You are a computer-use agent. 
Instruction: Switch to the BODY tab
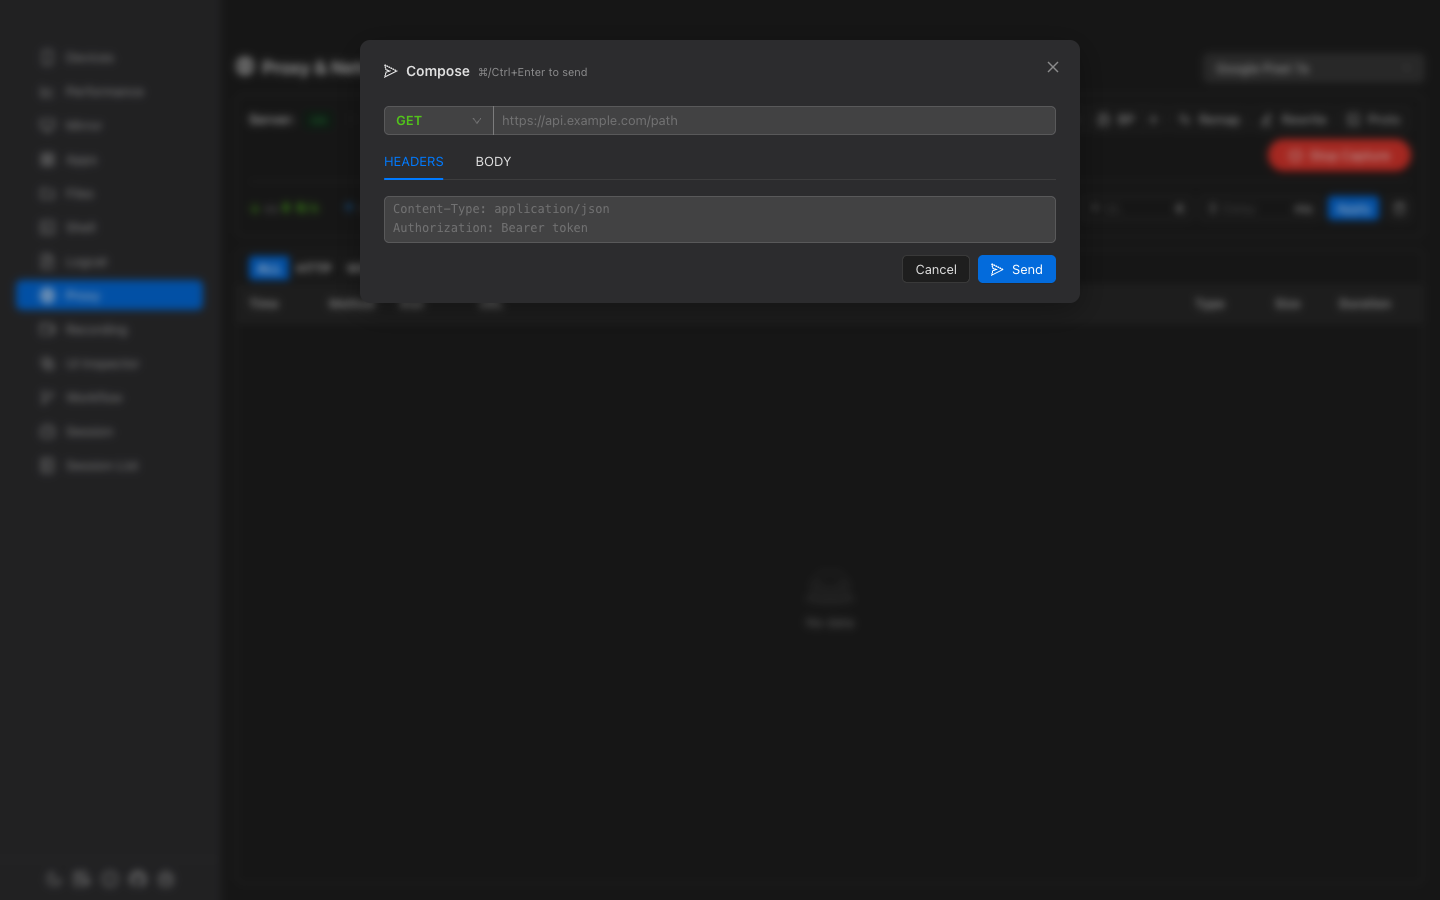tap(493, 161)
